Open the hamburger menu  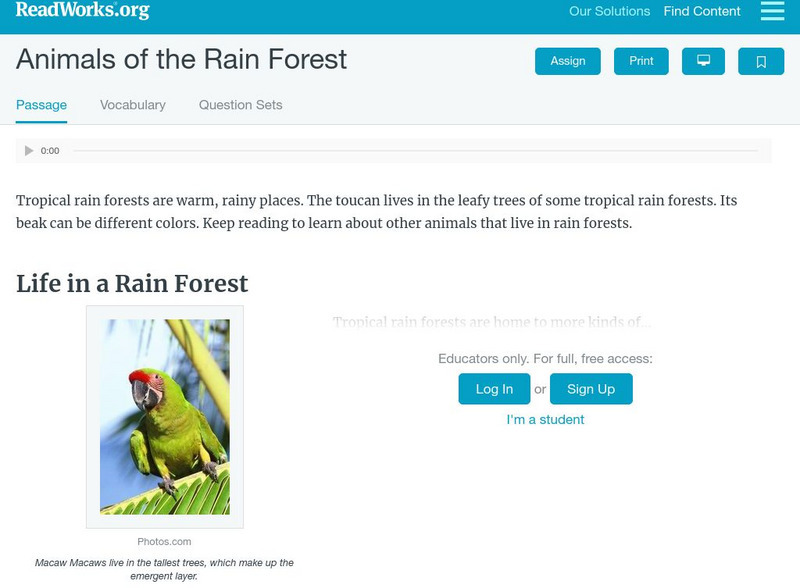coord(772,11)
